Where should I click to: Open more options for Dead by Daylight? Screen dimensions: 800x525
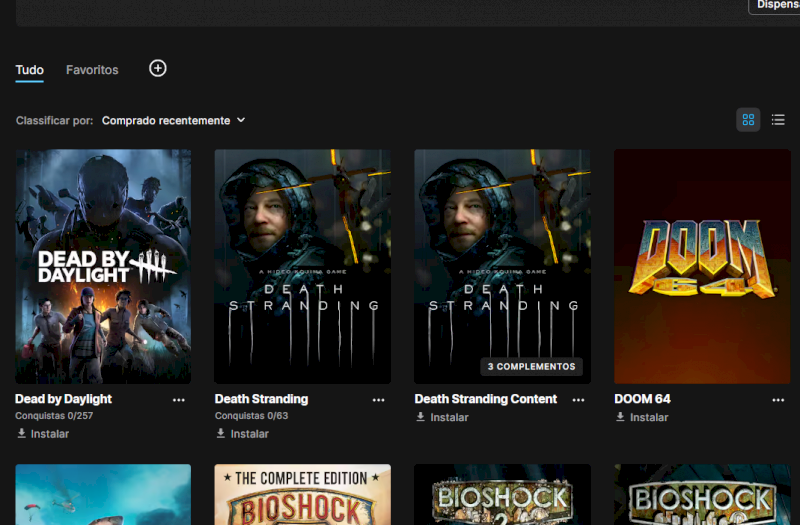(179, 400)
